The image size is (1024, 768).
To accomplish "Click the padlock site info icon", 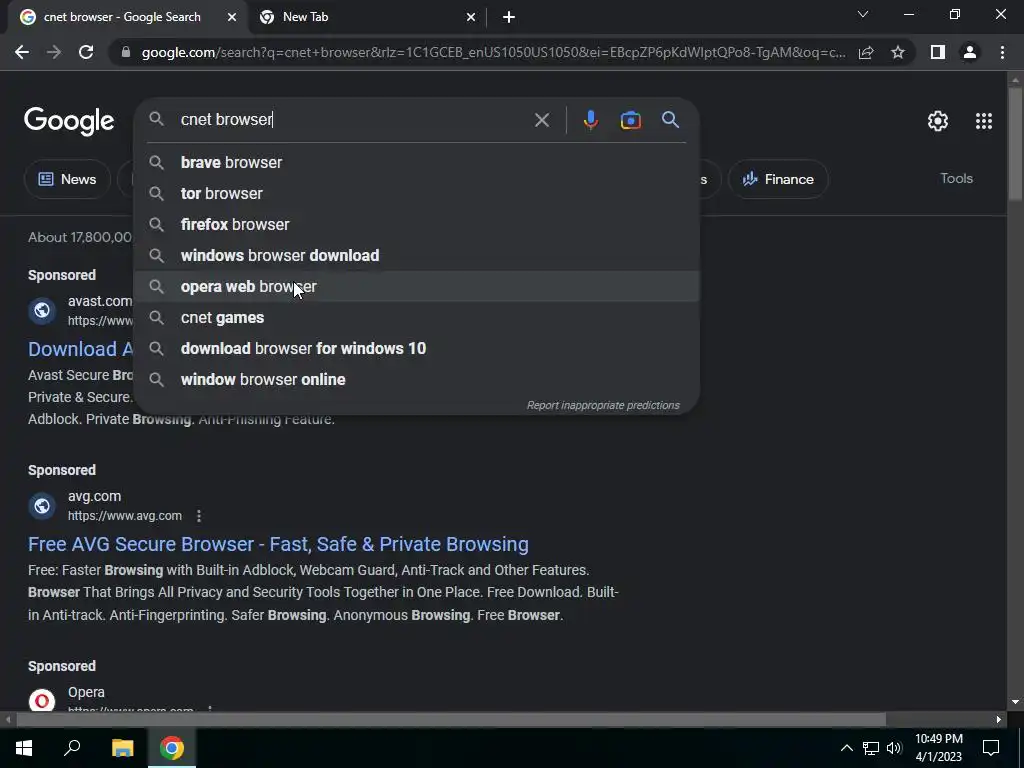I will click(x=126, y=52).
